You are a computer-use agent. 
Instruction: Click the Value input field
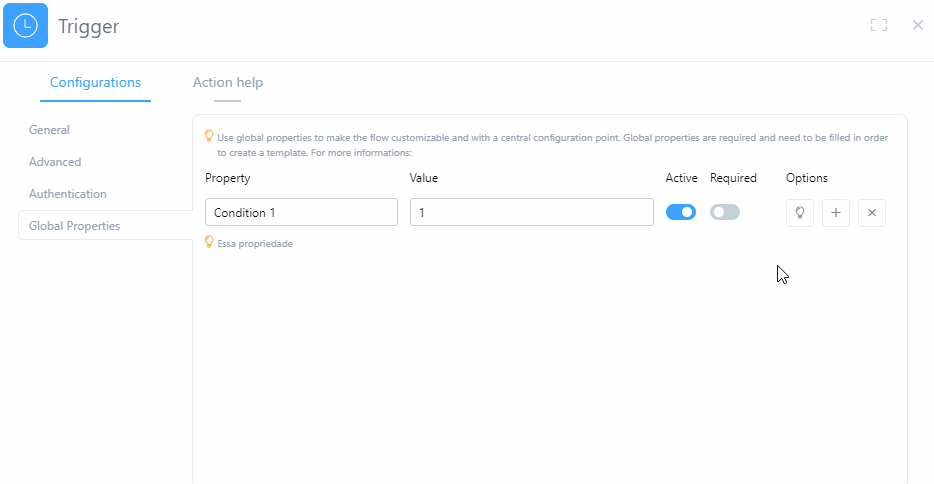point(531,212)
